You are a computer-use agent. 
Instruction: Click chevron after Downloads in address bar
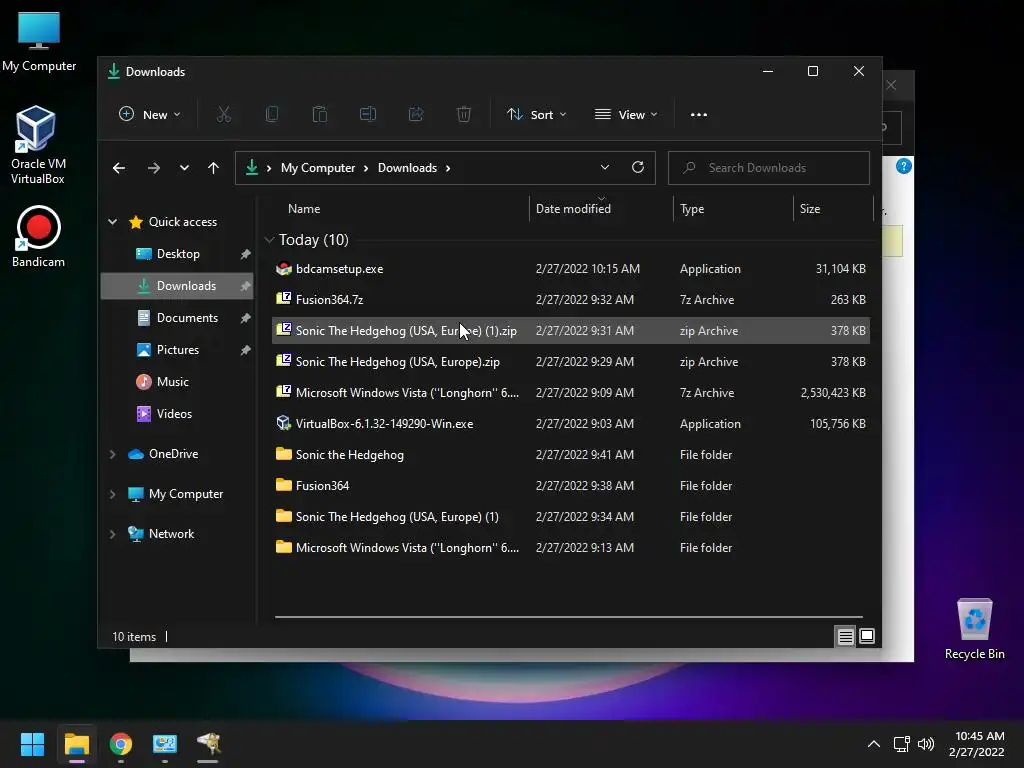[448, 168]
